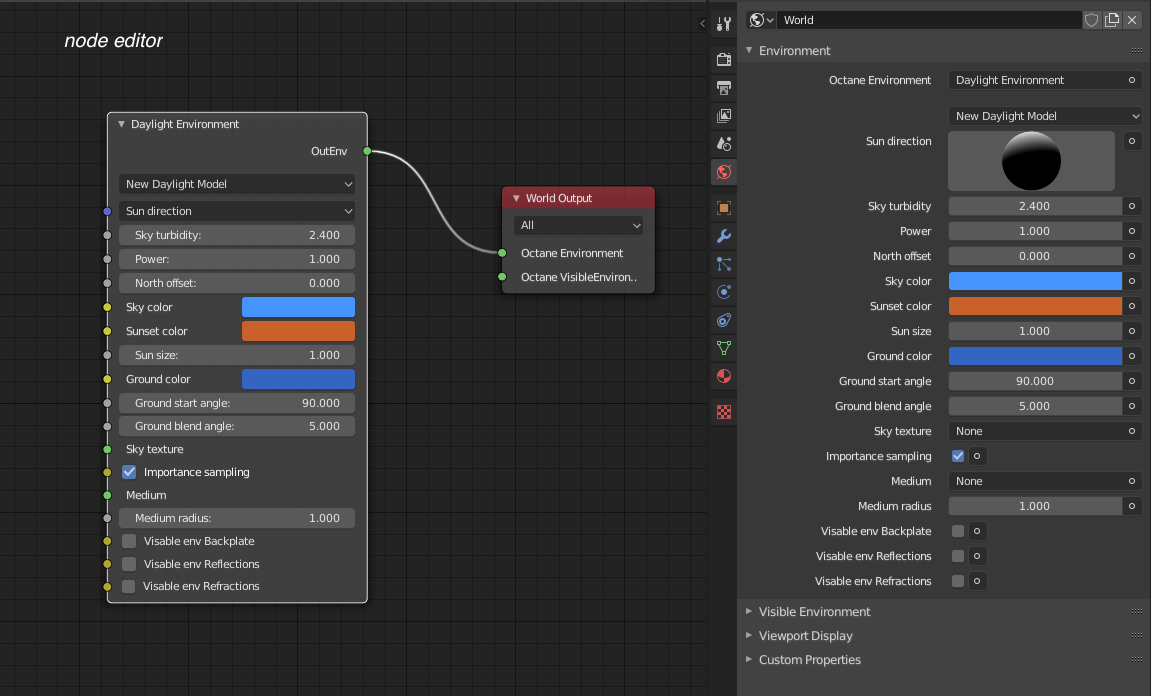
Task: Enable Visable env Reflections in properties panel
Action: [x=958, y=556]
